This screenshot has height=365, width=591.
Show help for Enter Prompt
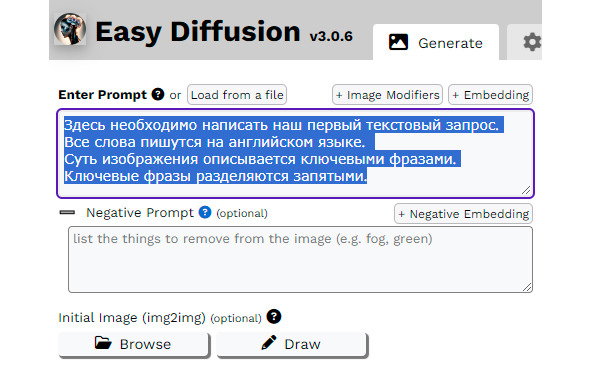[158, 94]
